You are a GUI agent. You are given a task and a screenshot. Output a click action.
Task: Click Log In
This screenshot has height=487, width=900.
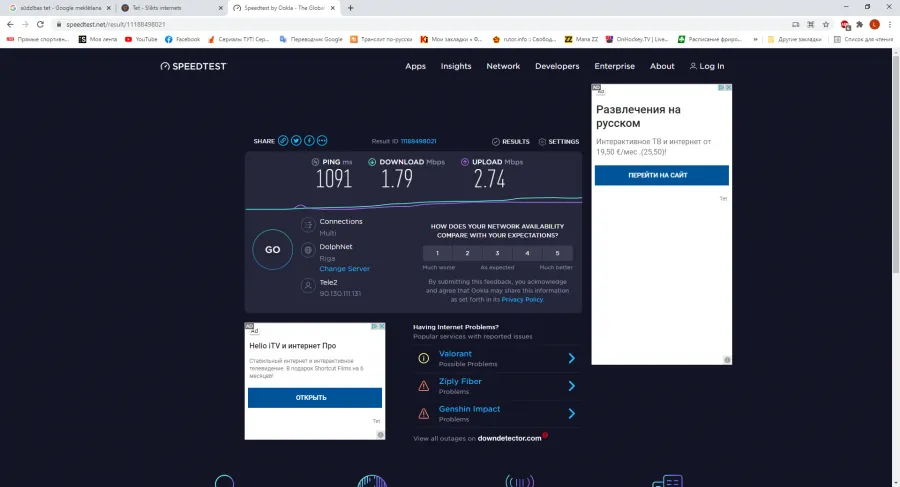tap(707, 66)
